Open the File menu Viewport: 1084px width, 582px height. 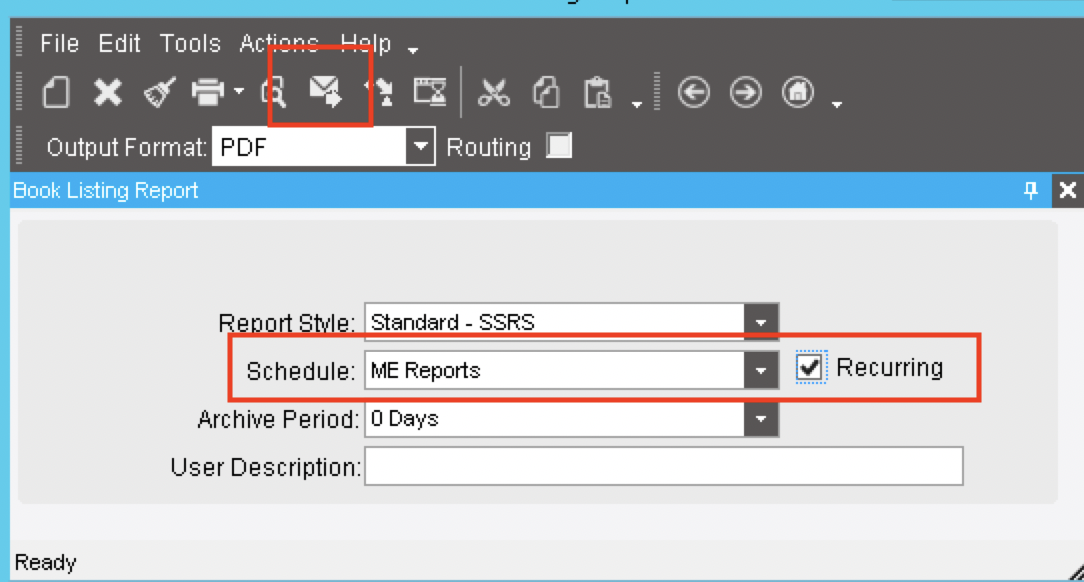coord(59,44)
